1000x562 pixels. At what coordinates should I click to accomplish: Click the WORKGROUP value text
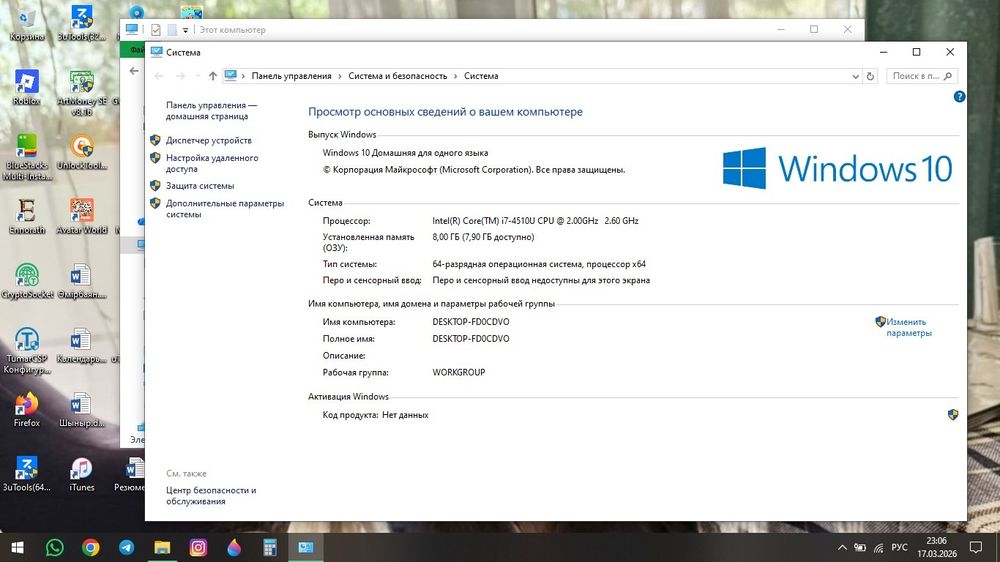click(459, 372)
